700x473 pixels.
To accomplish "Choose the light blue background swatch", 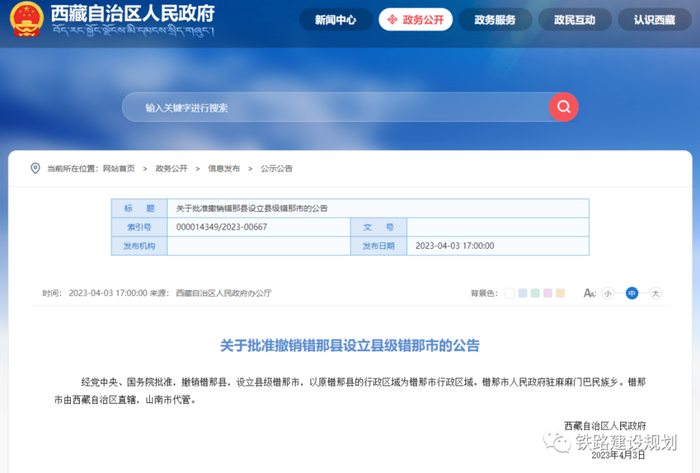I will click(x=522, y=293).
